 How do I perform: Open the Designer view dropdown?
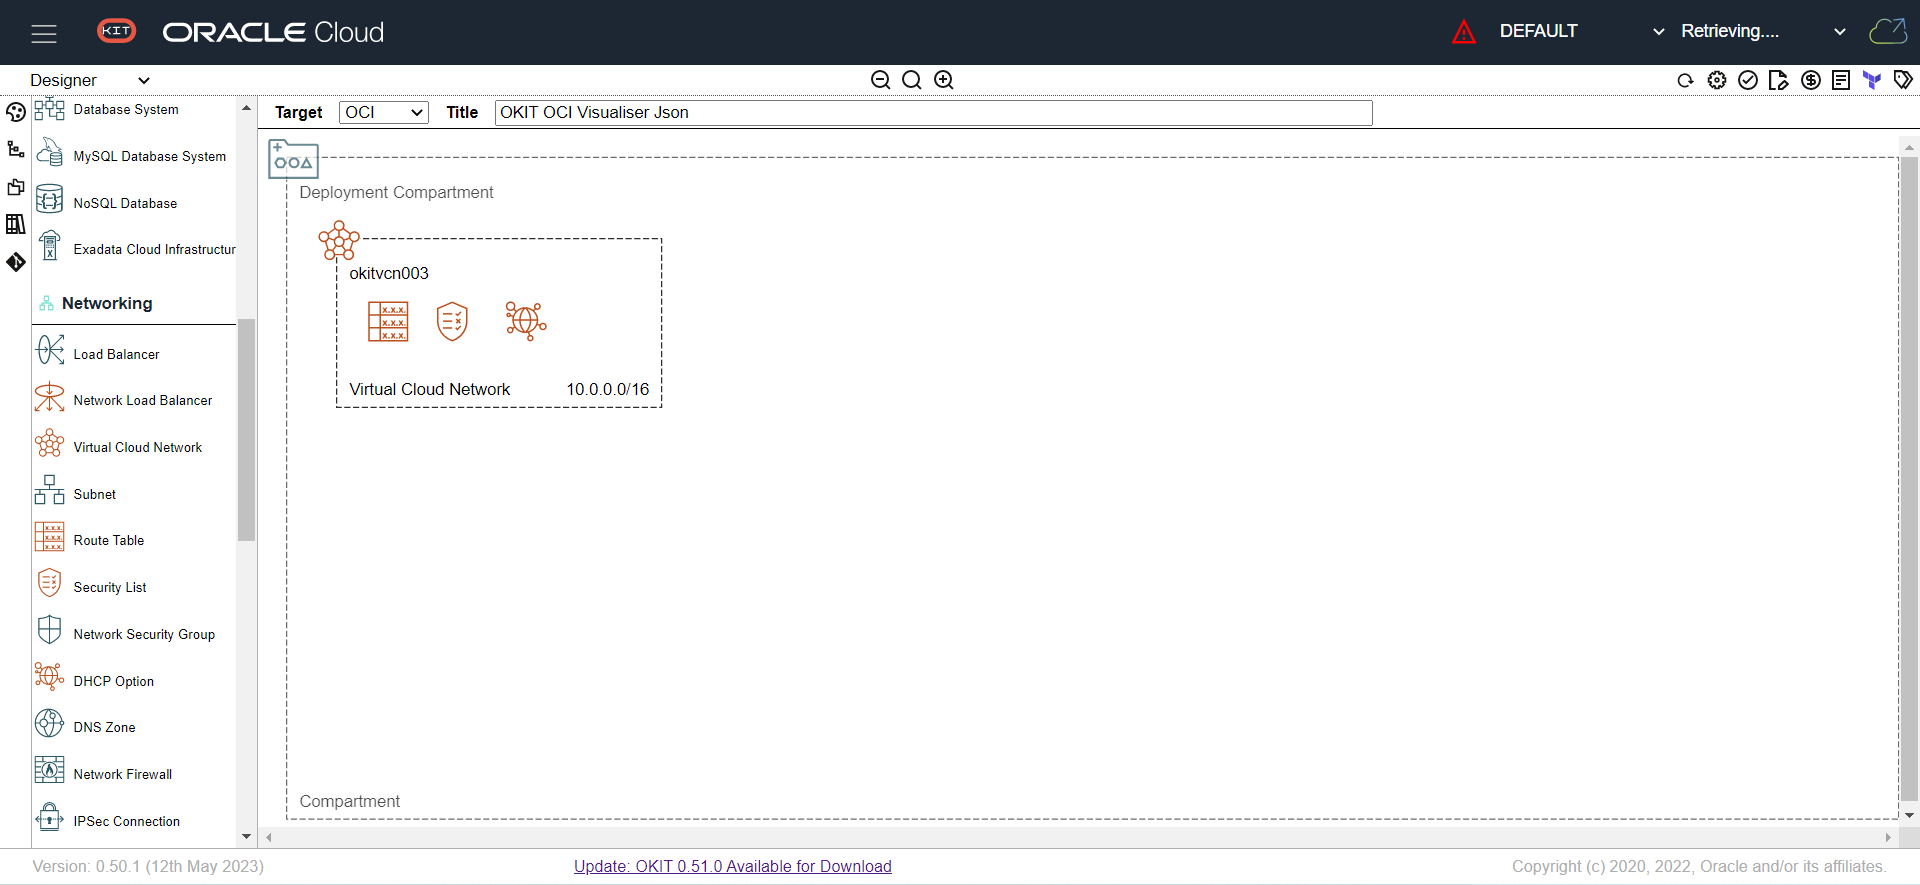90,80
